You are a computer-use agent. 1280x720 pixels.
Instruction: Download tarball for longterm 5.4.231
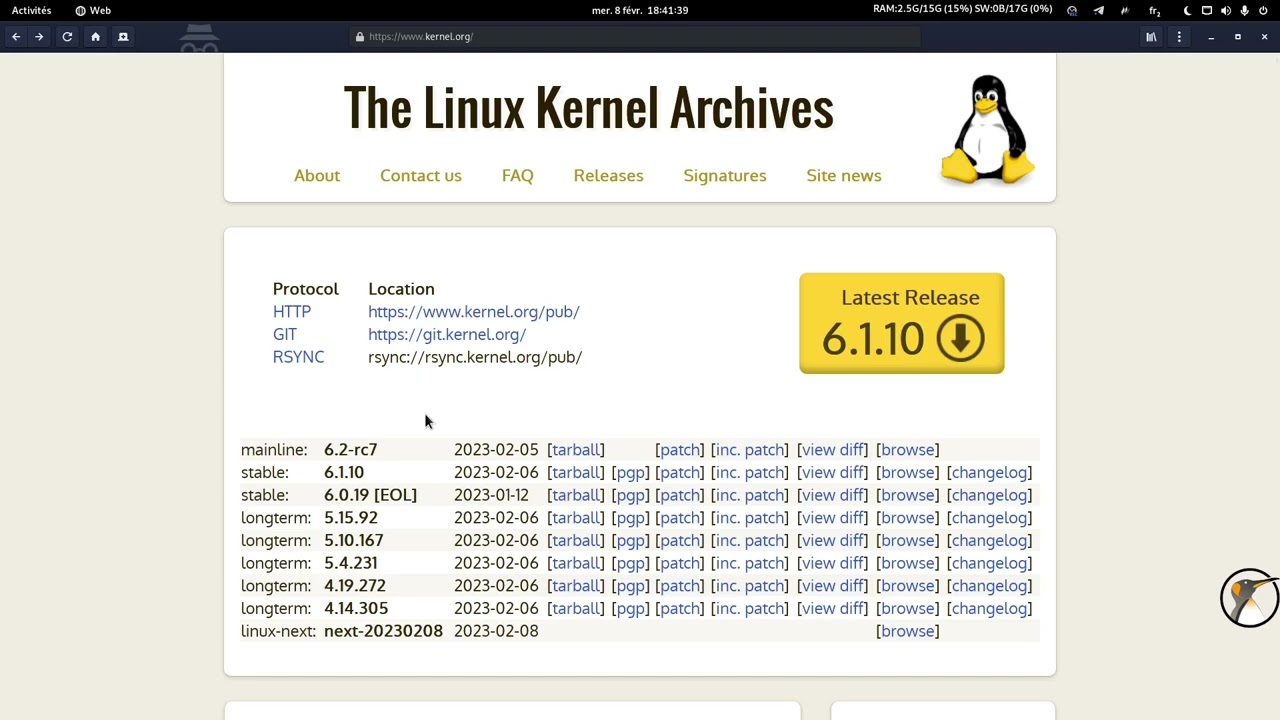[x=577, y=563]
